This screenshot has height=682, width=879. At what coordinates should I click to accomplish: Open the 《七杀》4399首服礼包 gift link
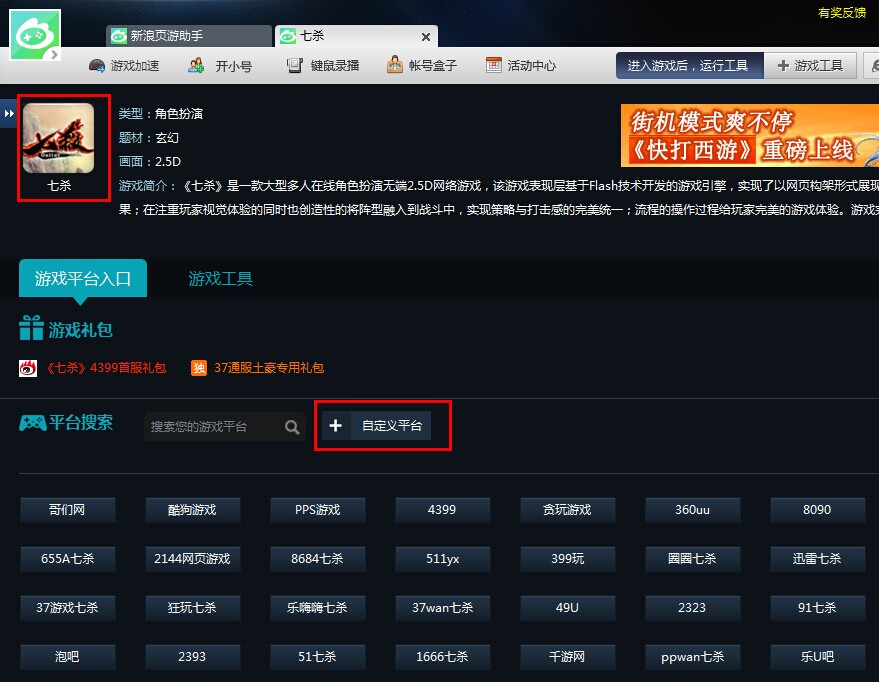[x=105, y=367]
